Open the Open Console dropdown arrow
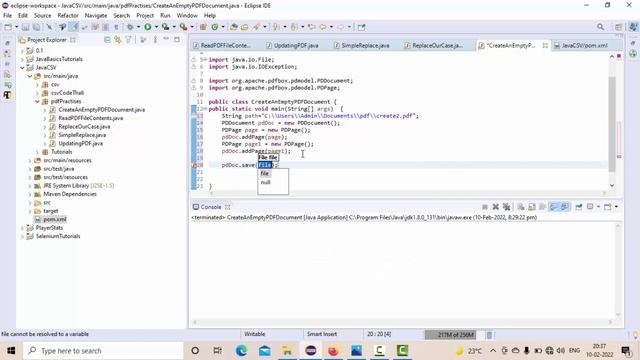This screenshot has height=360, width=640. (x=616, y=207)
